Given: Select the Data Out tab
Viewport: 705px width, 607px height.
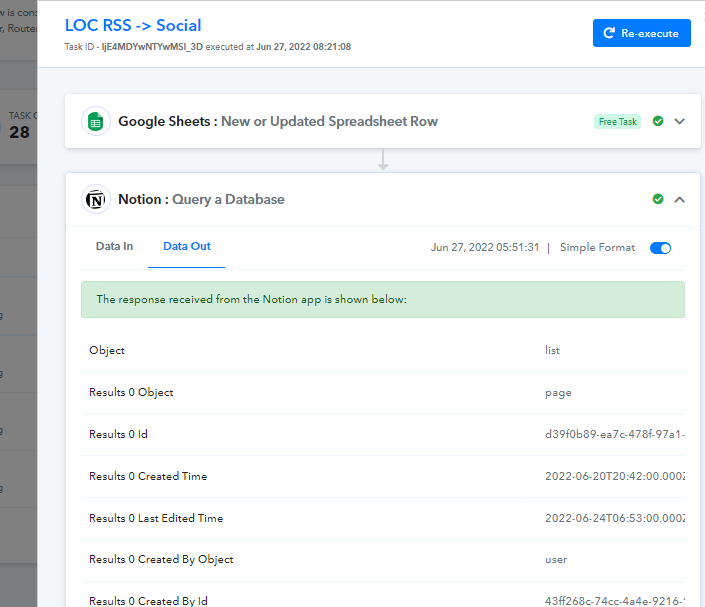Looking at the screenshot, I should [187, 246].
